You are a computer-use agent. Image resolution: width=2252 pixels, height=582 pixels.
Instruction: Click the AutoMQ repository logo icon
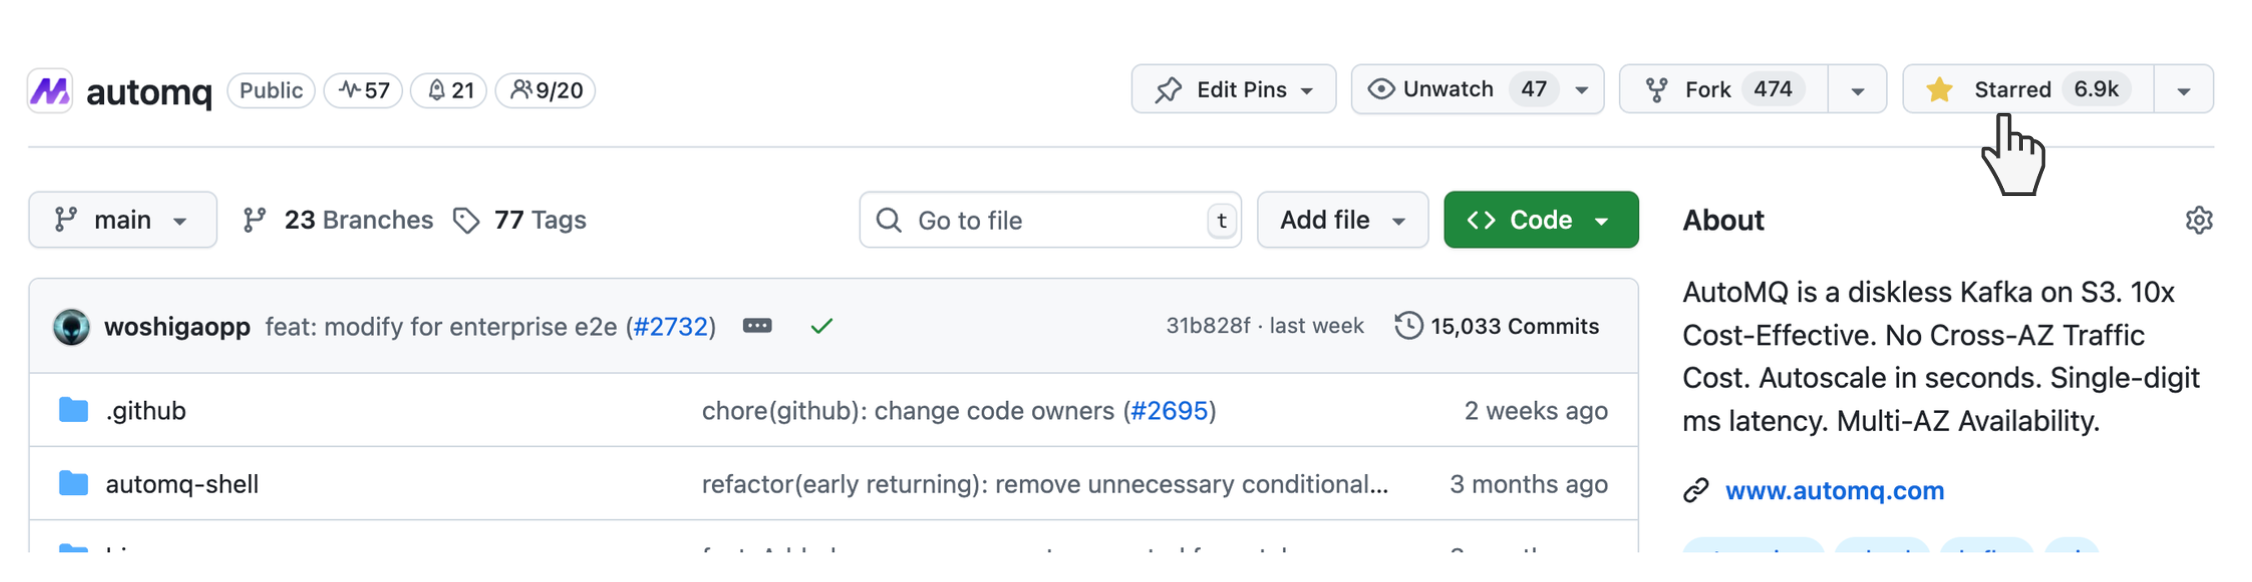[50, 91]
